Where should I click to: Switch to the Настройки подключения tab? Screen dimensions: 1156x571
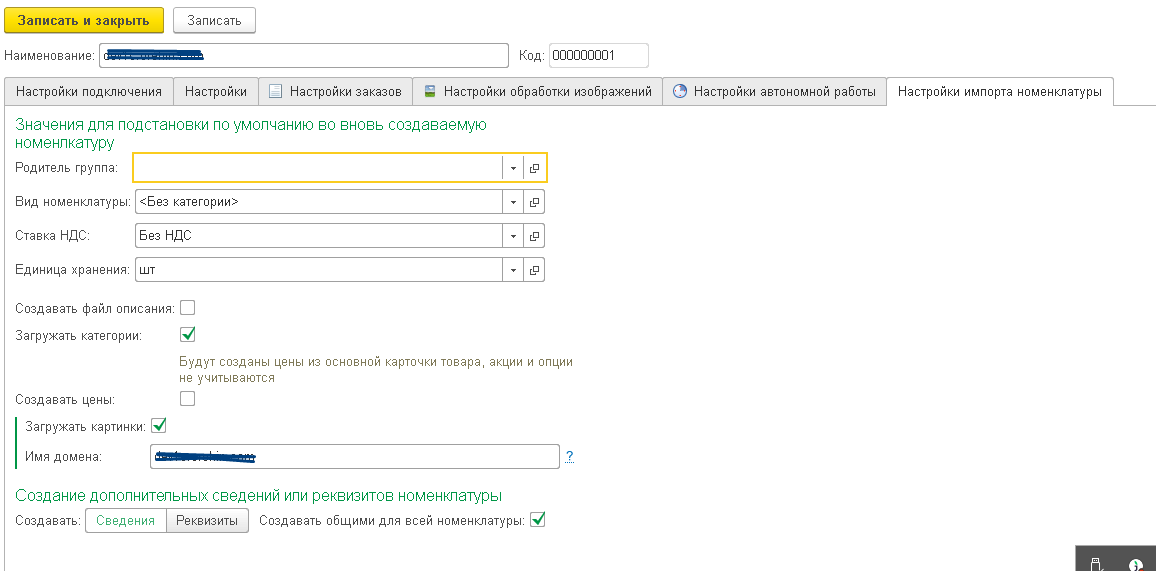pyautogui.click(x=89, y=92)
